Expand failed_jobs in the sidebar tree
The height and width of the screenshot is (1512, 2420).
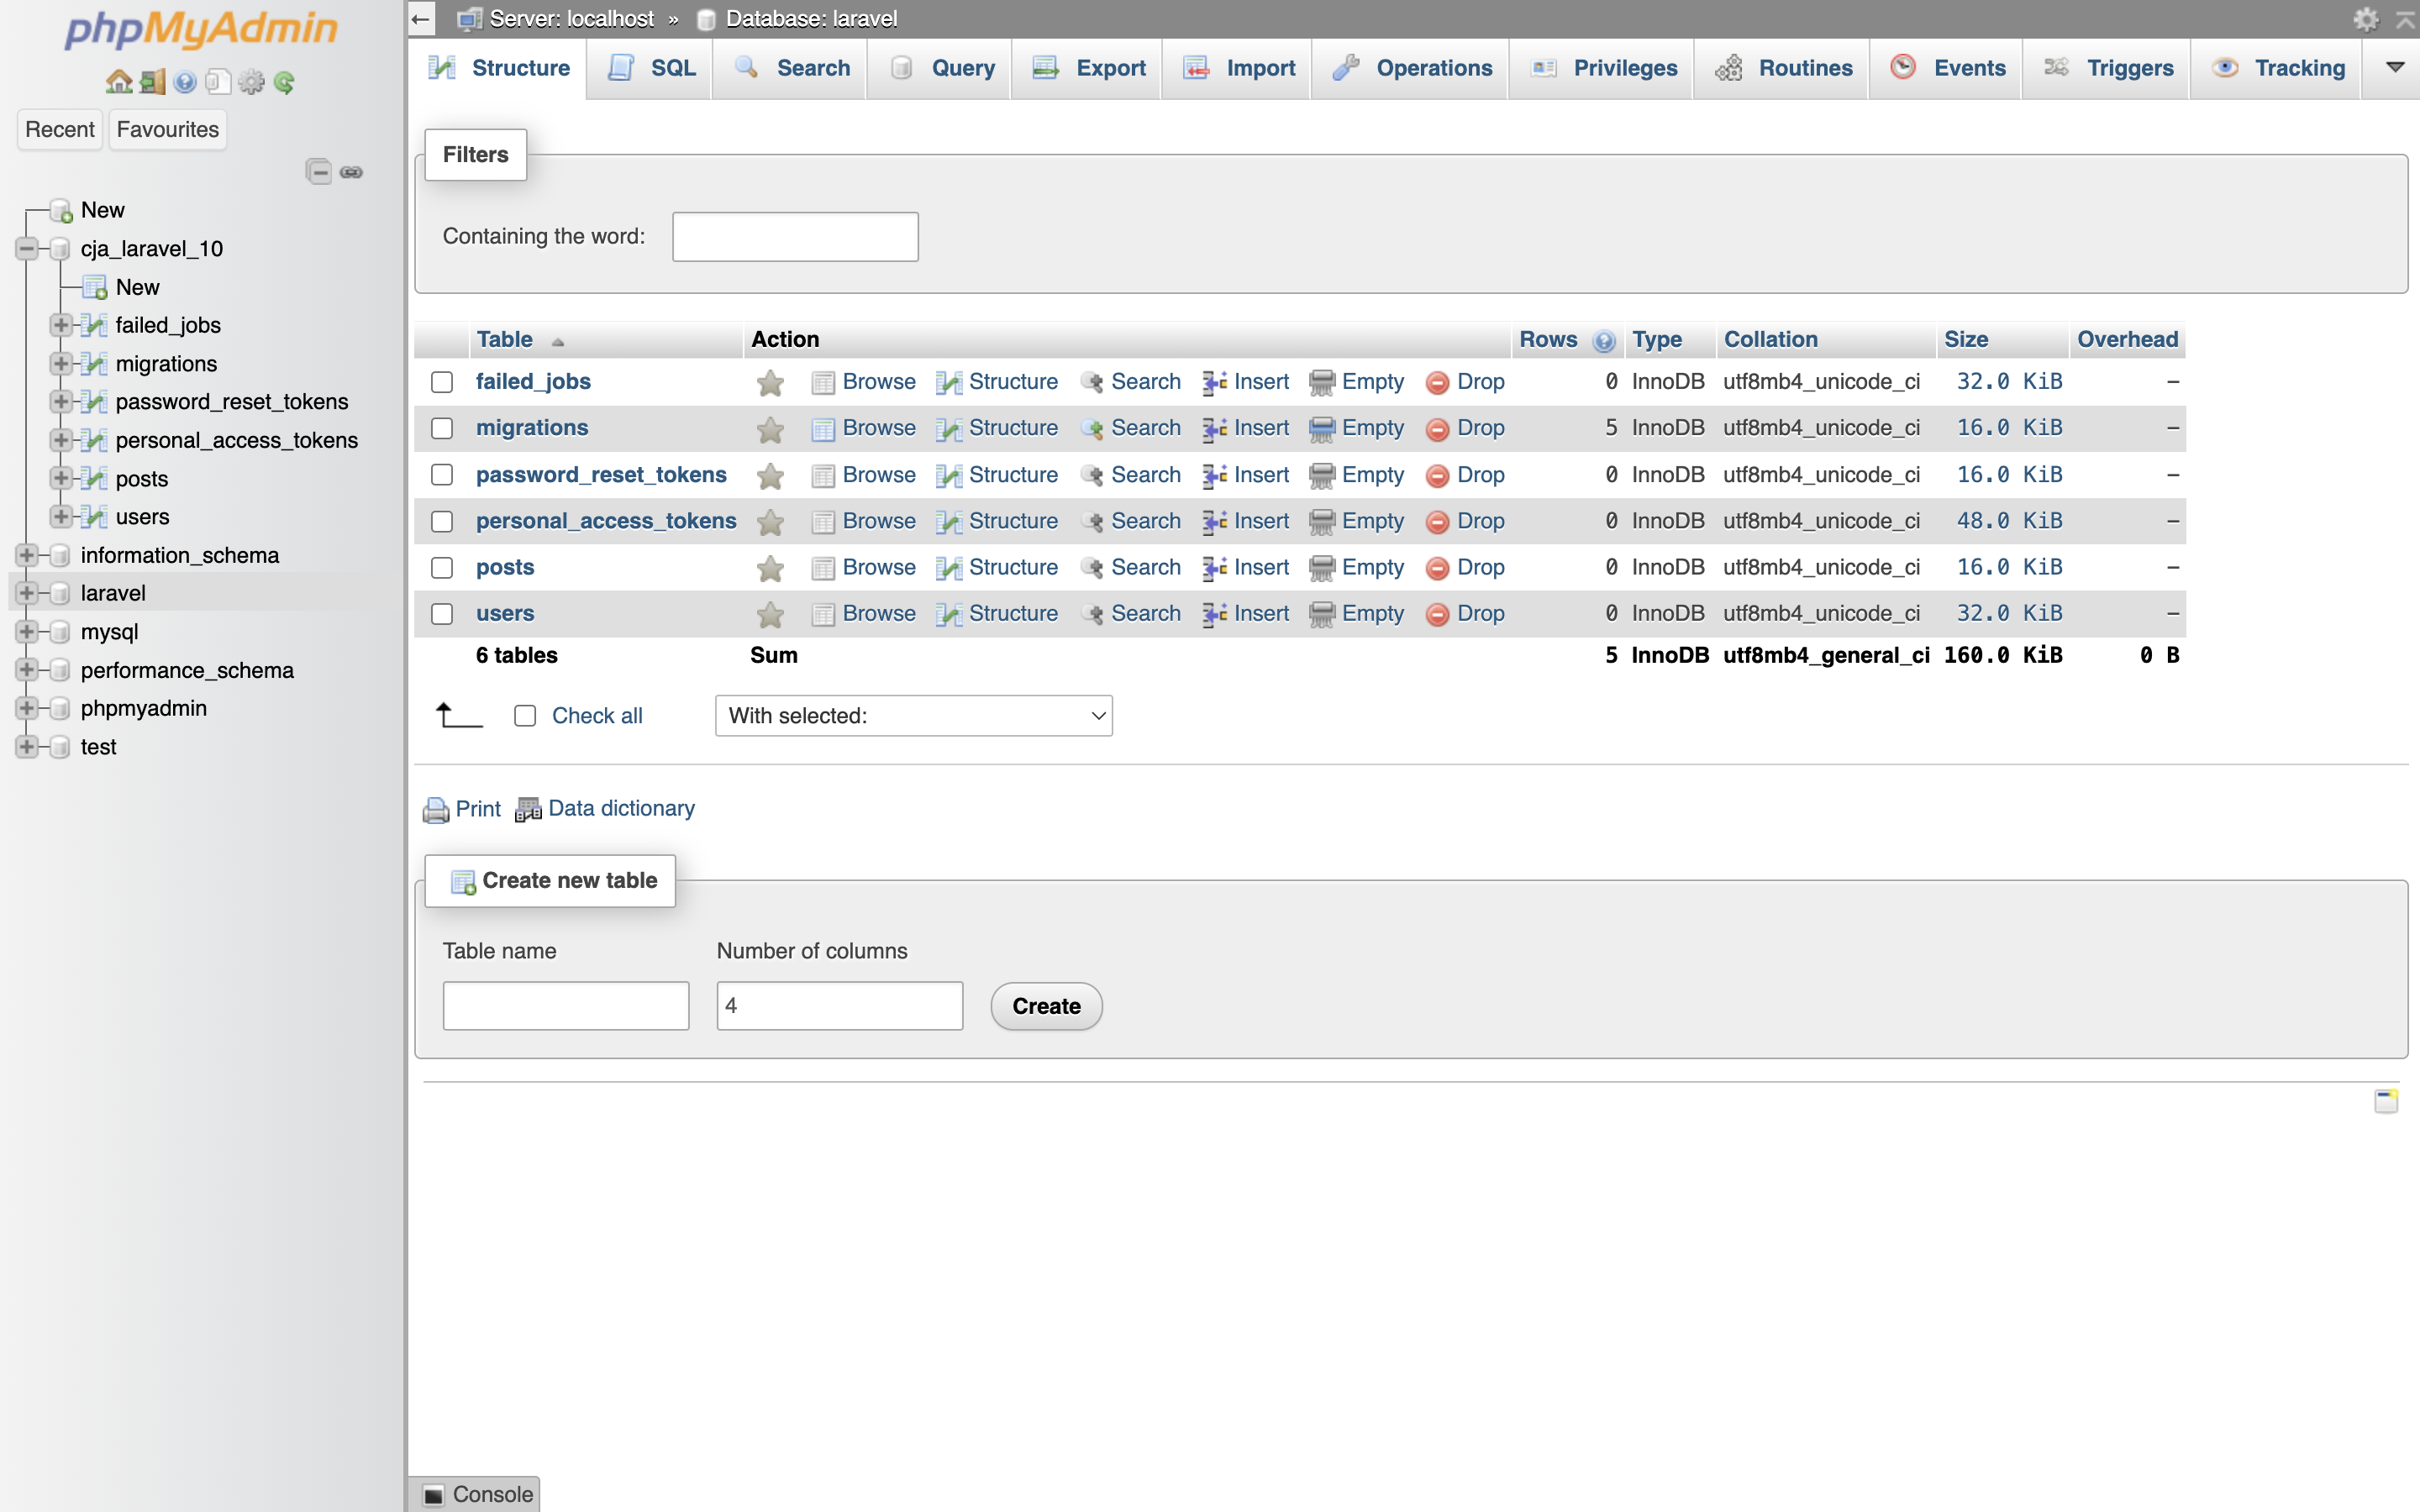click(x=61, y=325)
